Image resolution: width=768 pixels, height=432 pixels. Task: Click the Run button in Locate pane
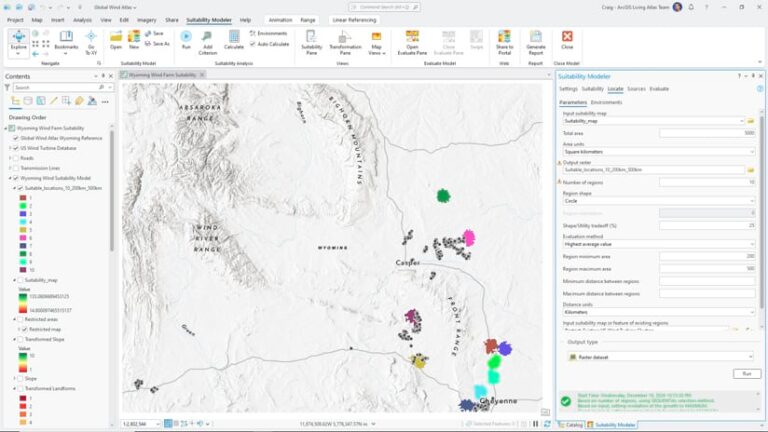[x=747, y=374]
